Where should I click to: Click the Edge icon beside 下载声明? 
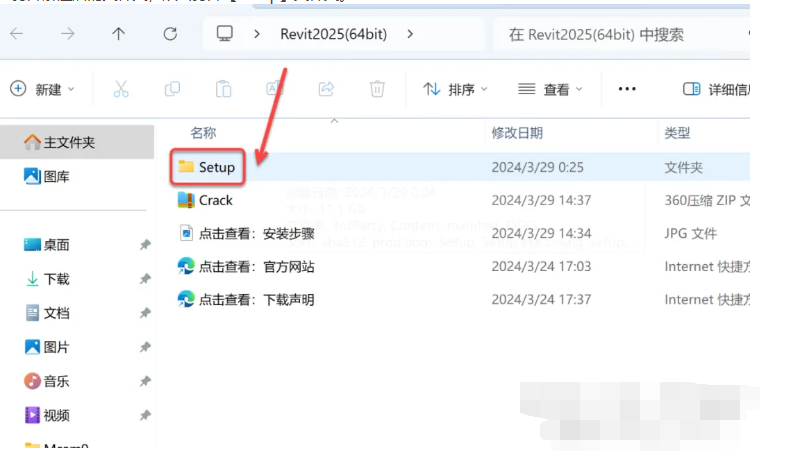(x=186, y=299)
